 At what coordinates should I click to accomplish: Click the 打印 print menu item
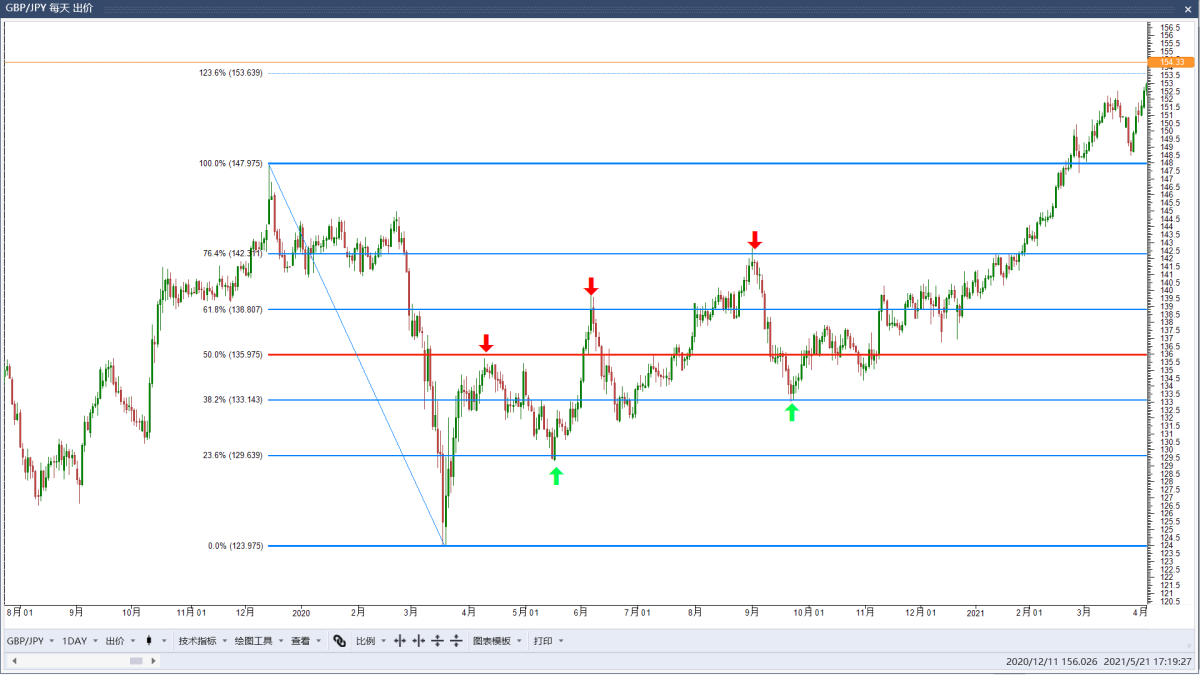(x=545, y=641)
